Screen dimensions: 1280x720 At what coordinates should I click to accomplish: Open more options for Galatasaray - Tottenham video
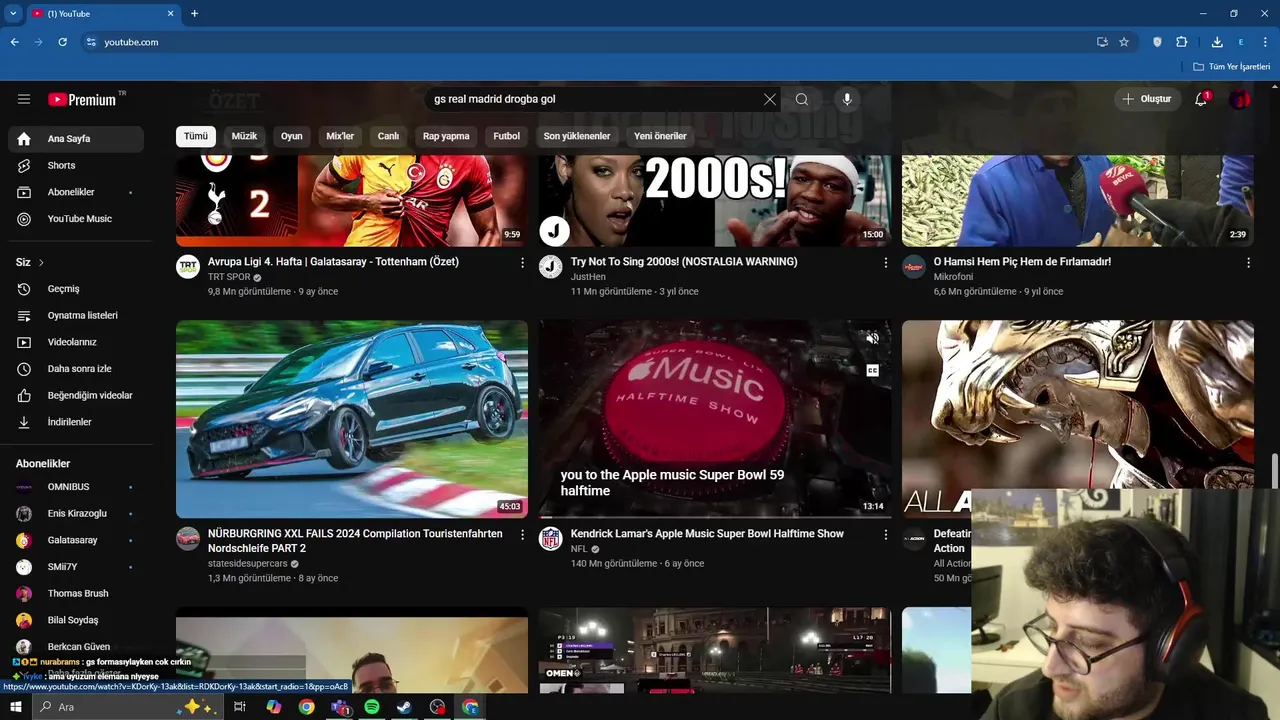(x=522, y=262)
